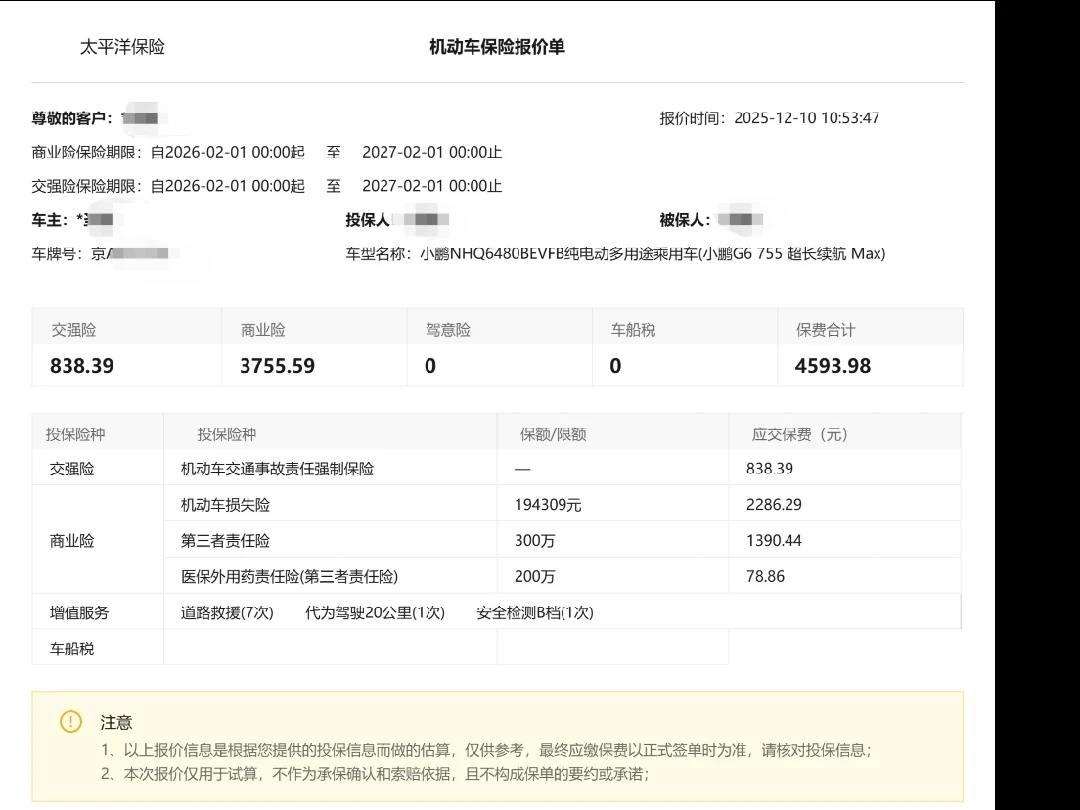
Task: Select the 机动车保险报价单 title
Action: pos(497,47)
